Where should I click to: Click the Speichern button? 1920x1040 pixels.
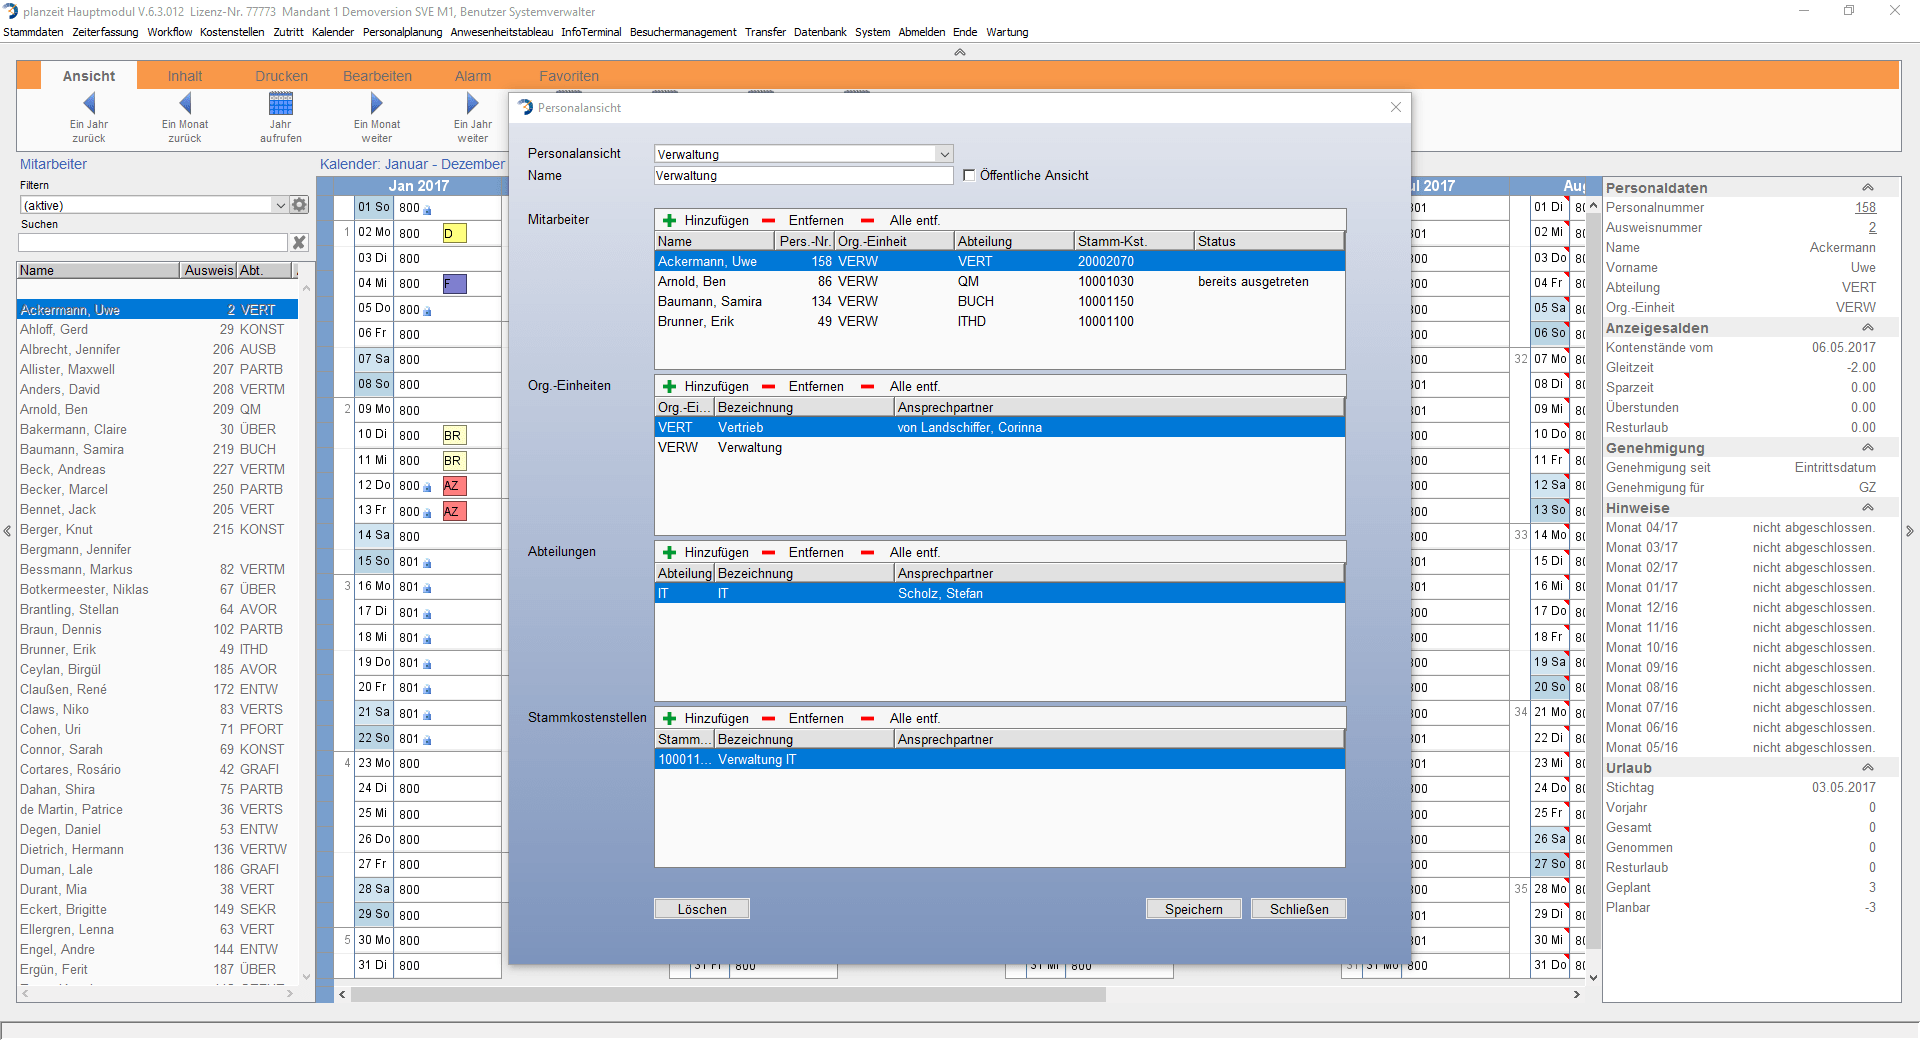pyautogui.click(x=1193, y=909)
